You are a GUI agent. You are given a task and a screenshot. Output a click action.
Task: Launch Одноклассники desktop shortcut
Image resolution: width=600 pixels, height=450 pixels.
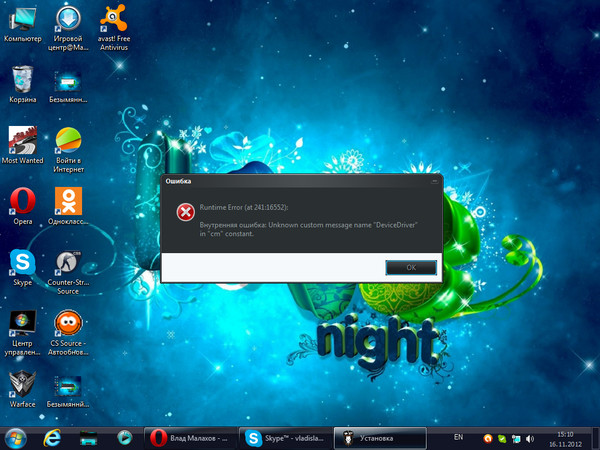coord(69,200)
